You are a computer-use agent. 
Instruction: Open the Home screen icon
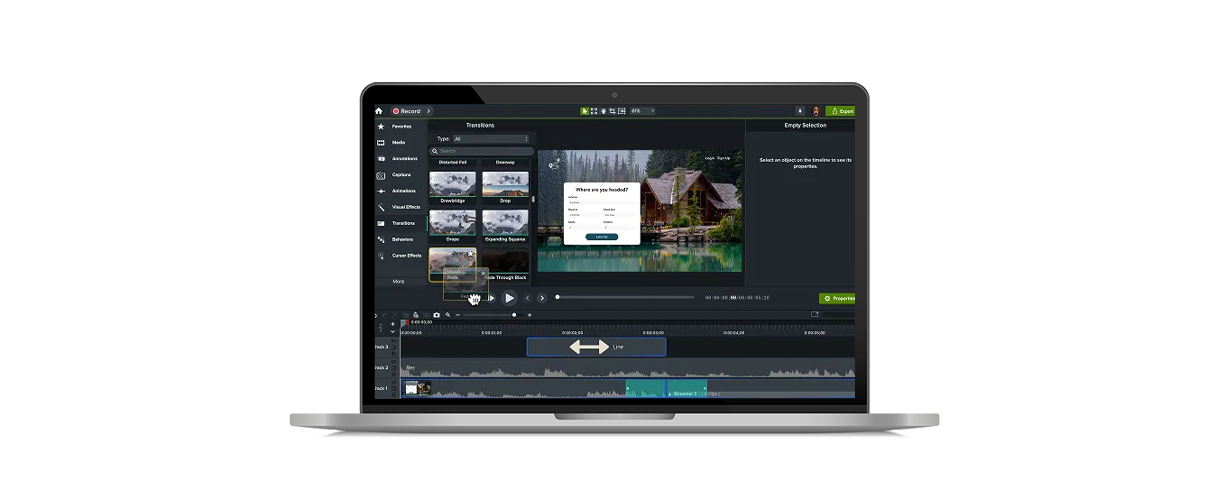379,111
